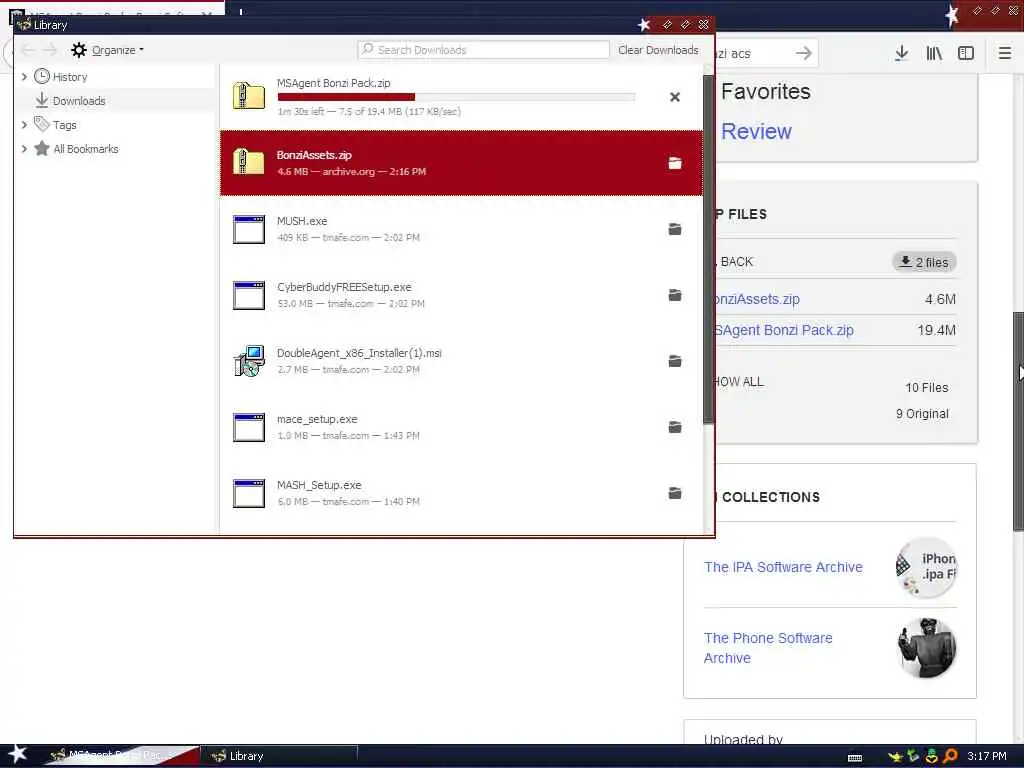The height and width of the screenshot is (768, 1024).
Task: Open the browser library bookshelf icon
Action: click(x=934, y=53)
